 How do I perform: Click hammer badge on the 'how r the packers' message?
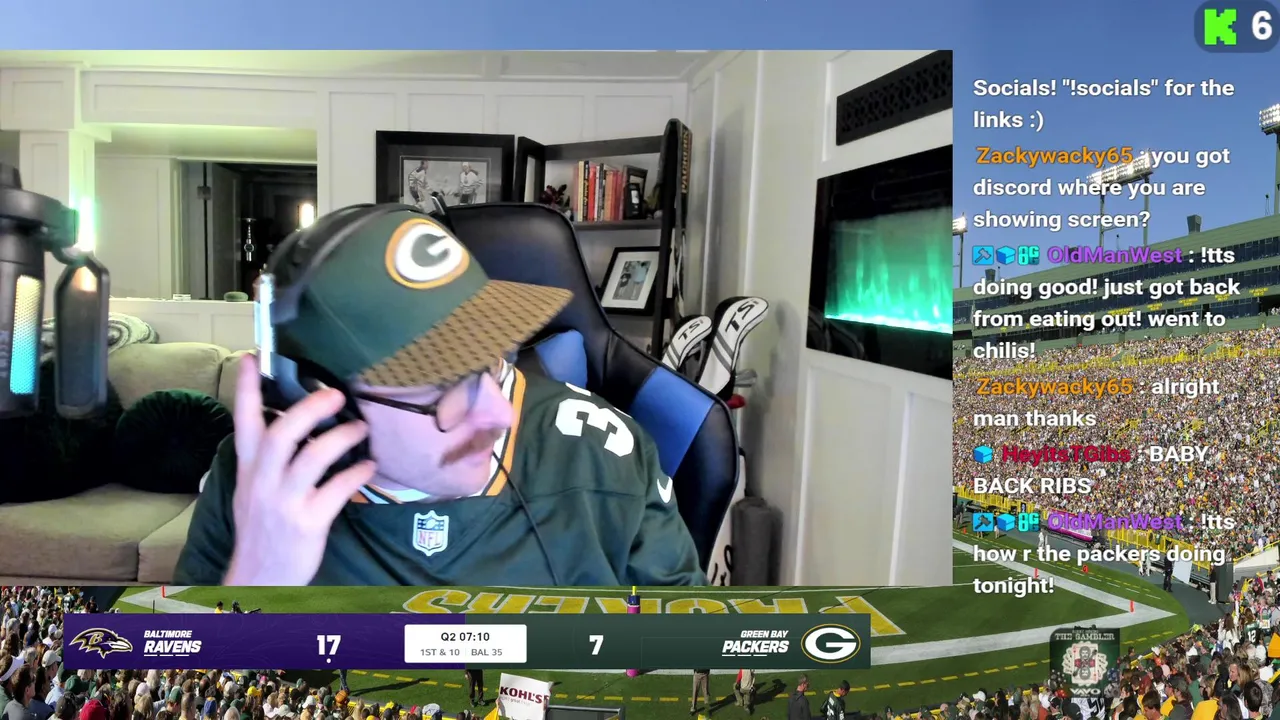point(982,522)
